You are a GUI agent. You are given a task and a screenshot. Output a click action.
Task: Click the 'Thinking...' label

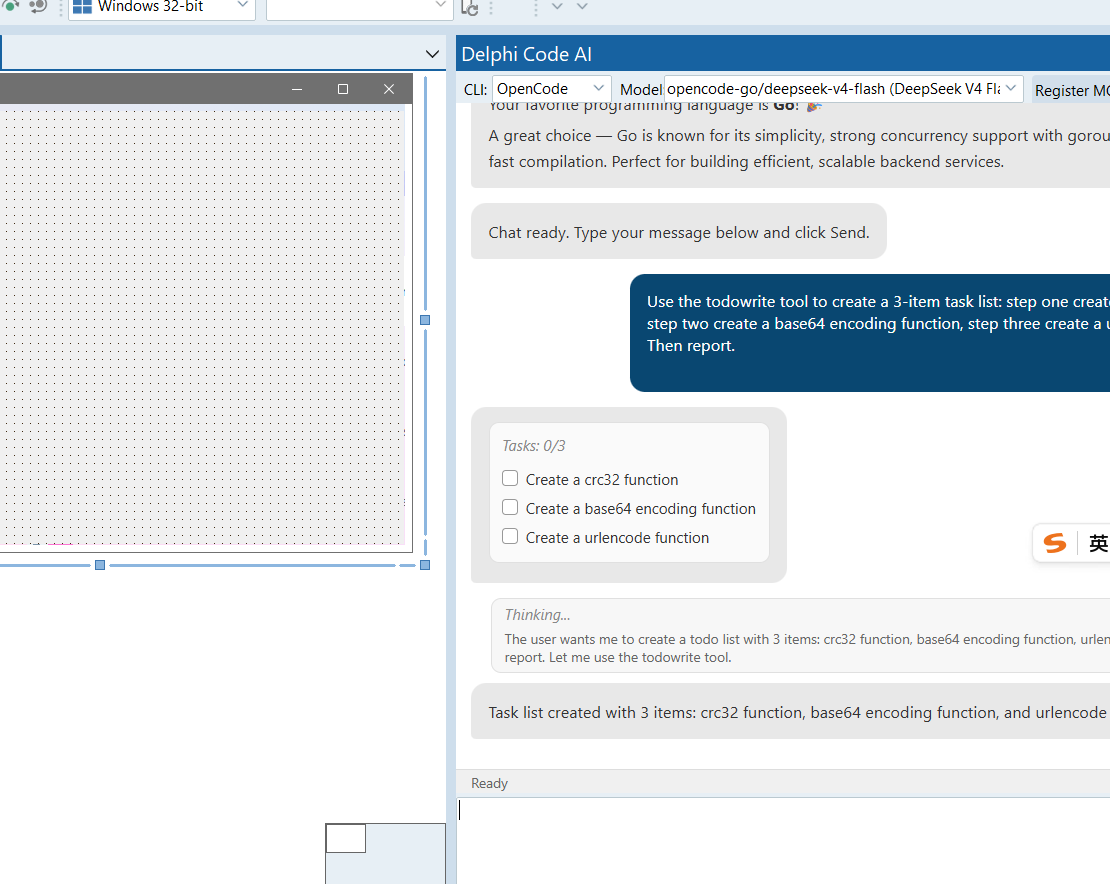(x=537, y=614)
